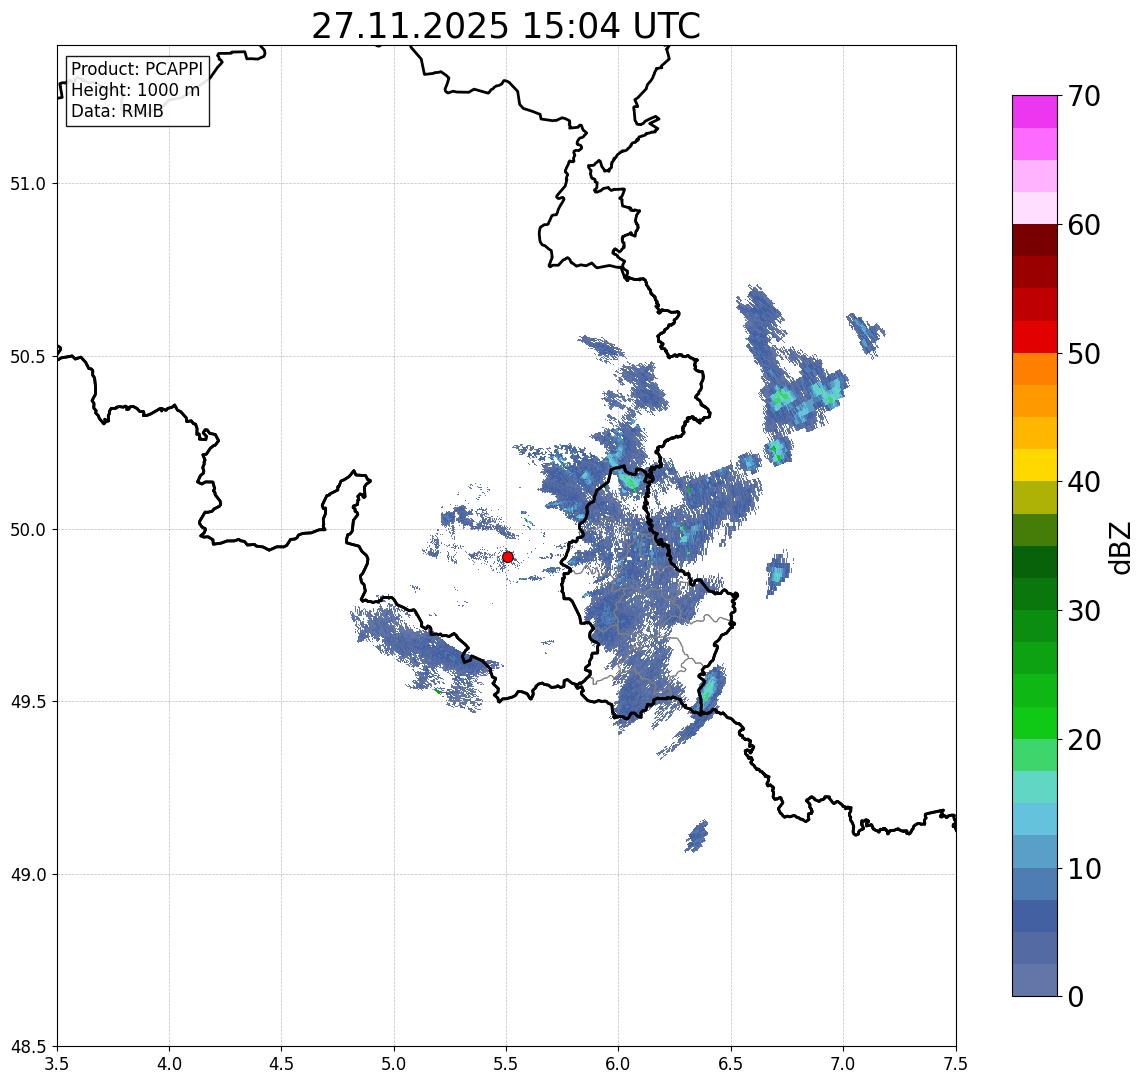Image resolution: width=1145 pixels, height=1084 pixels.
Task: Click the magenta top colorbar segment
Action: click(x=1035, y=112)
